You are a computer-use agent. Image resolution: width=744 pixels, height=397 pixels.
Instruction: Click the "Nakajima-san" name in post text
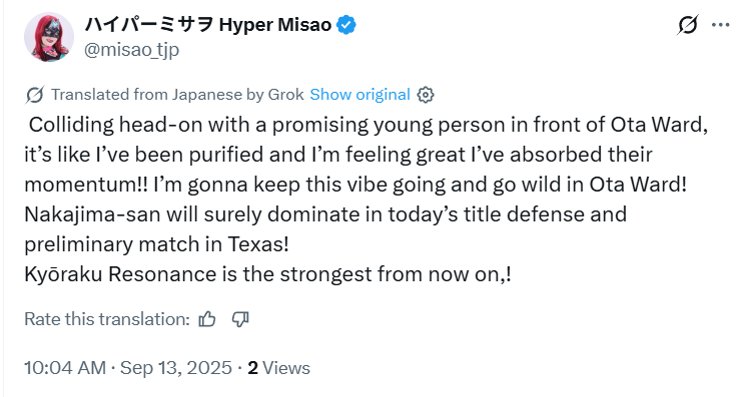click(x=93, y=214)
